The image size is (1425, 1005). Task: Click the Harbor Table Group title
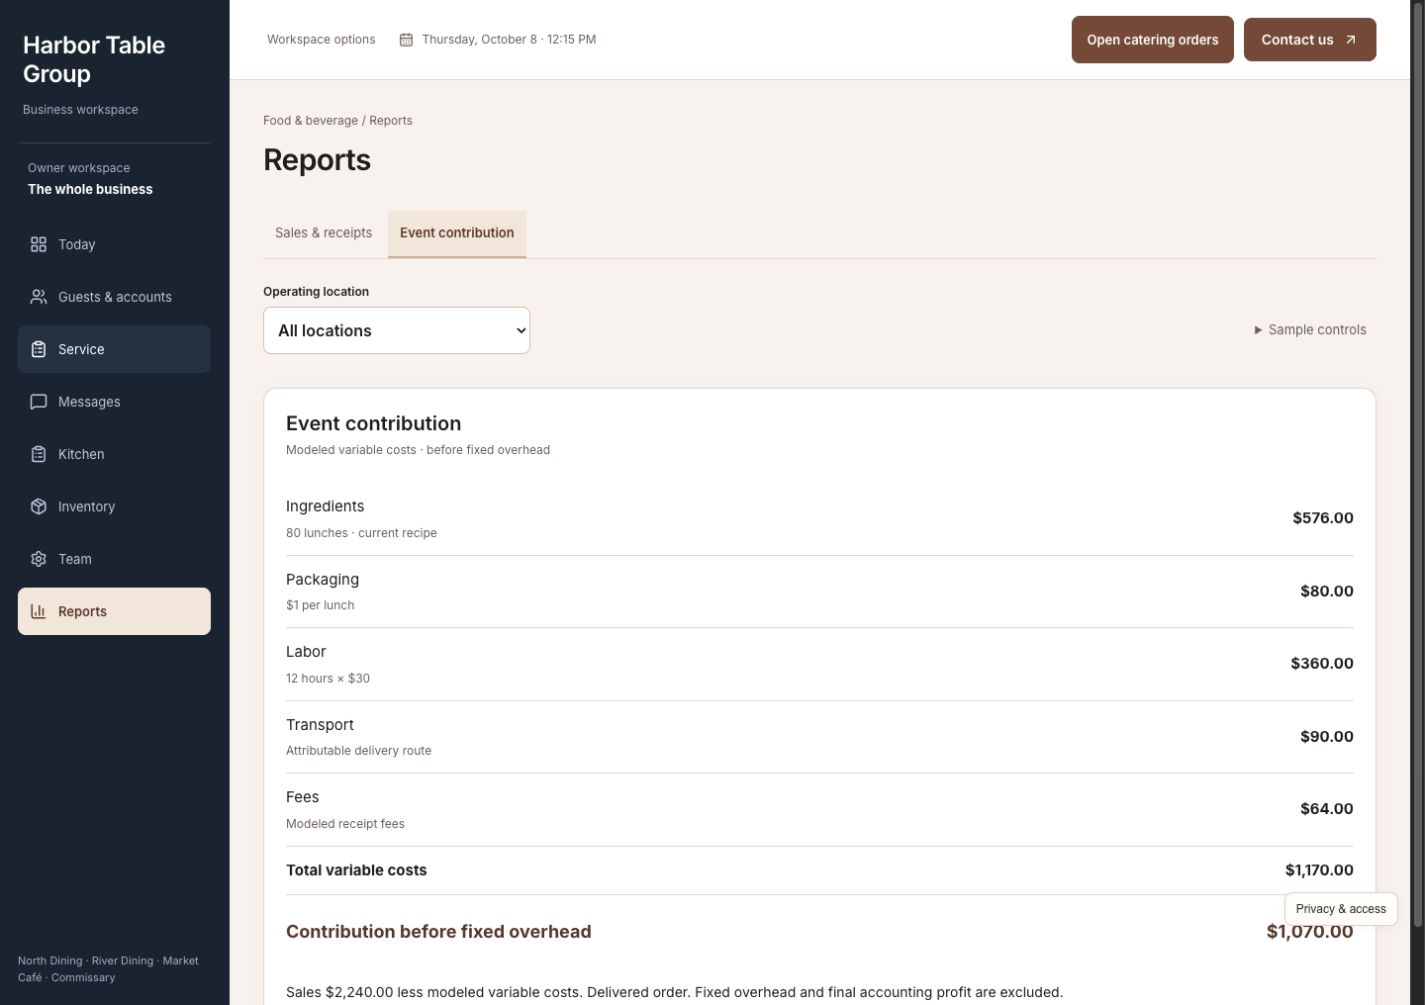click(x=94, y=59)
